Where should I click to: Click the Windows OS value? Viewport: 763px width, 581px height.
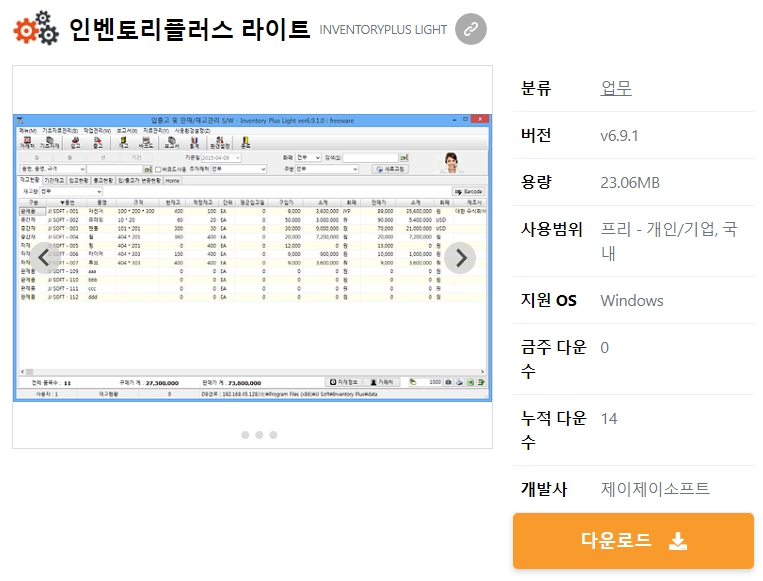tap(632, 300)
